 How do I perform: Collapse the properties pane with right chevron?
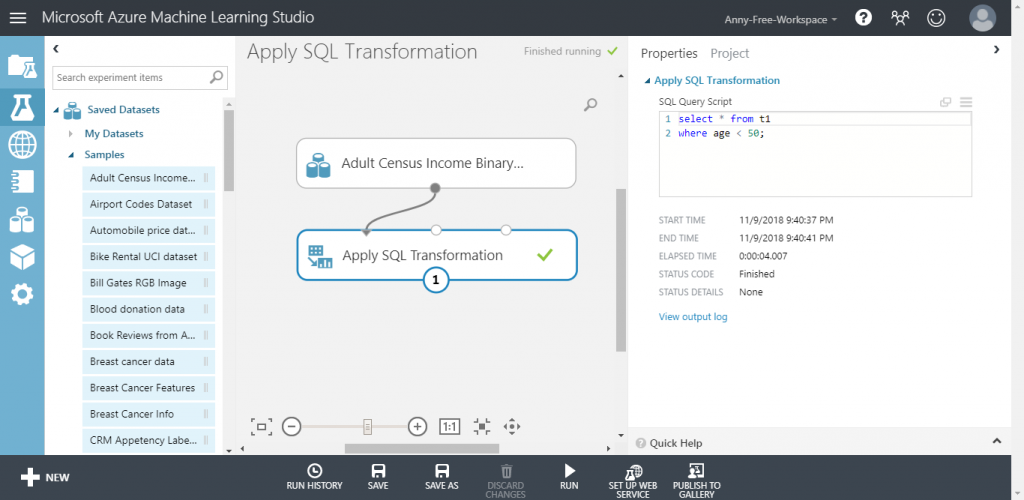coord(997,49)
